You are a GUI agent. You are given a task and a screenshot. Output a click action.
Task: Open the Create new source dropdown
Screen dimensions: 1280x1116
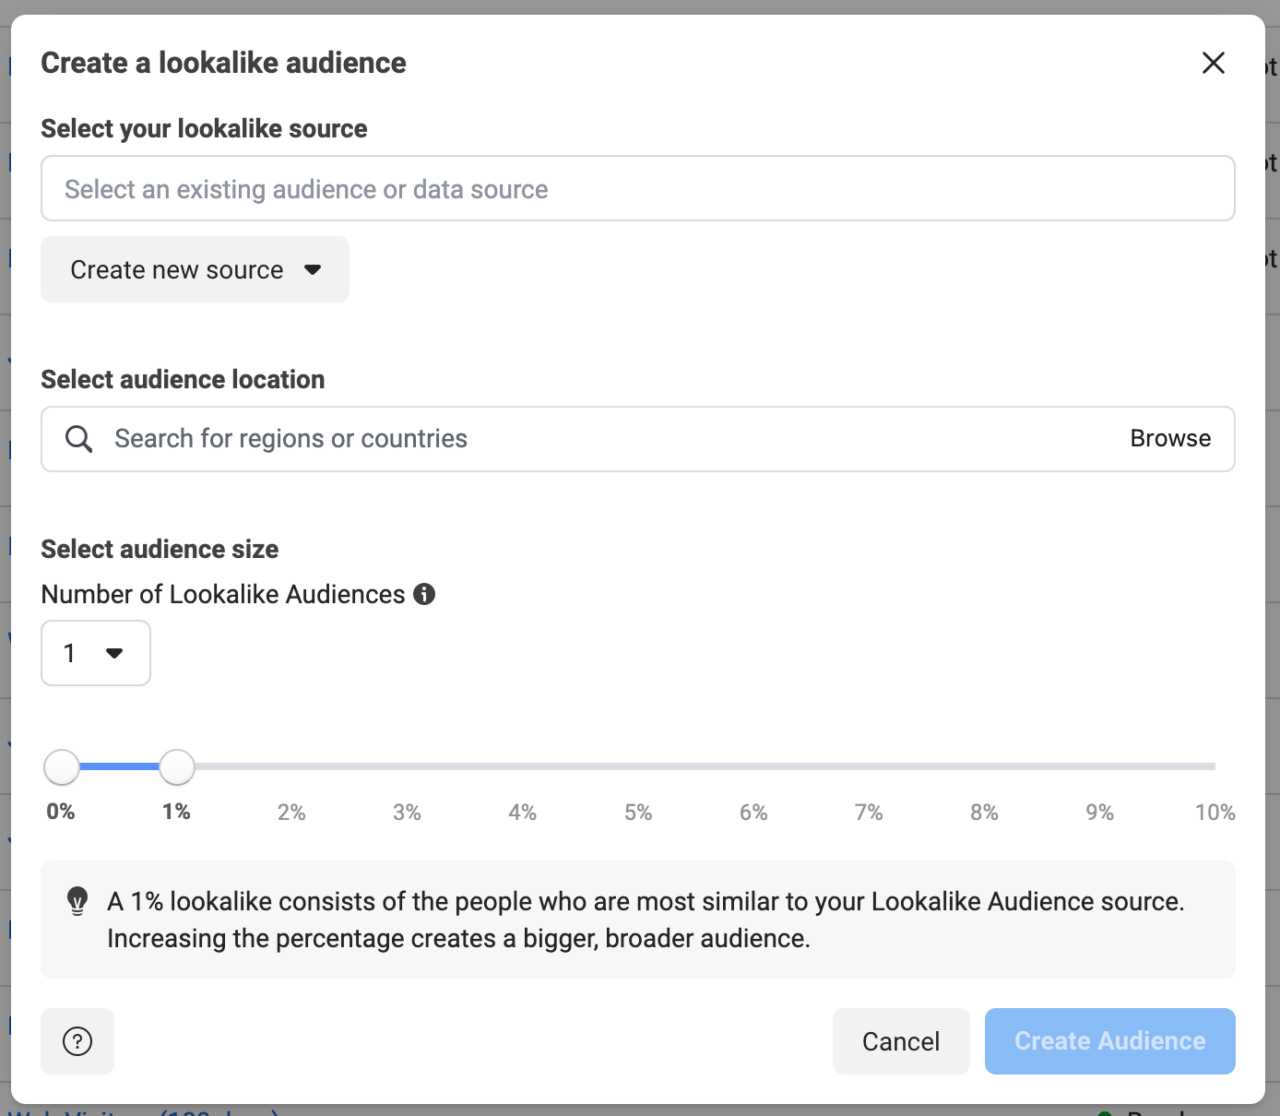point(194,269)
